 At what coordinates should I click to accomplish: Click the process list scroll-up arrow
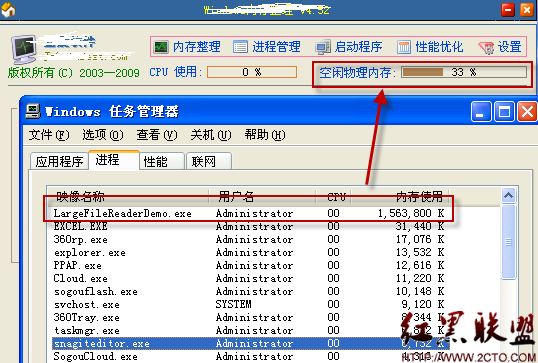tap(508, 196)
